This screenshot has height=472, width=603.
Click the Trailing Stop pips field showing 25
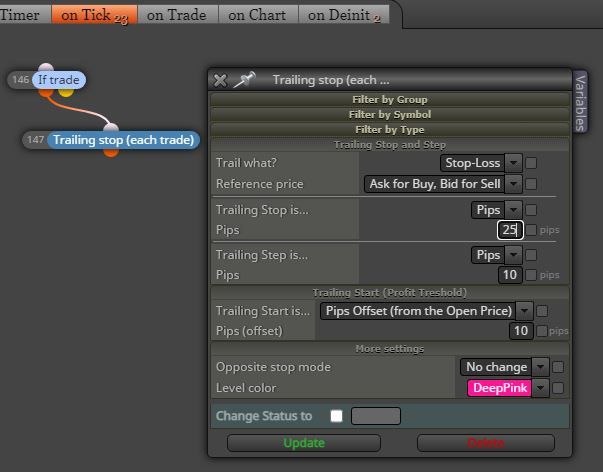(510, 230)
